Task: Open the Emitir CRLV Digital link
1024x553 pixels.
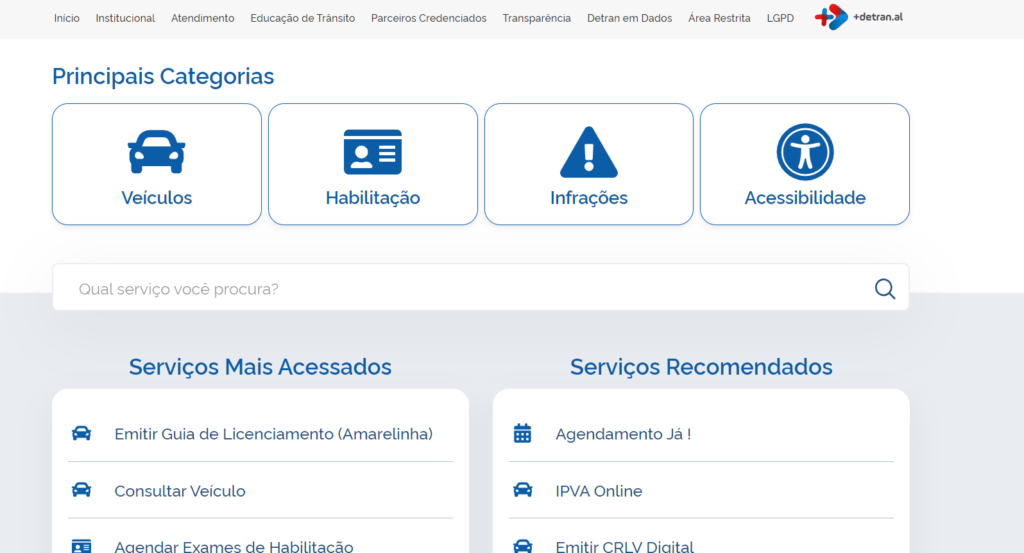Action: (624, 546)
